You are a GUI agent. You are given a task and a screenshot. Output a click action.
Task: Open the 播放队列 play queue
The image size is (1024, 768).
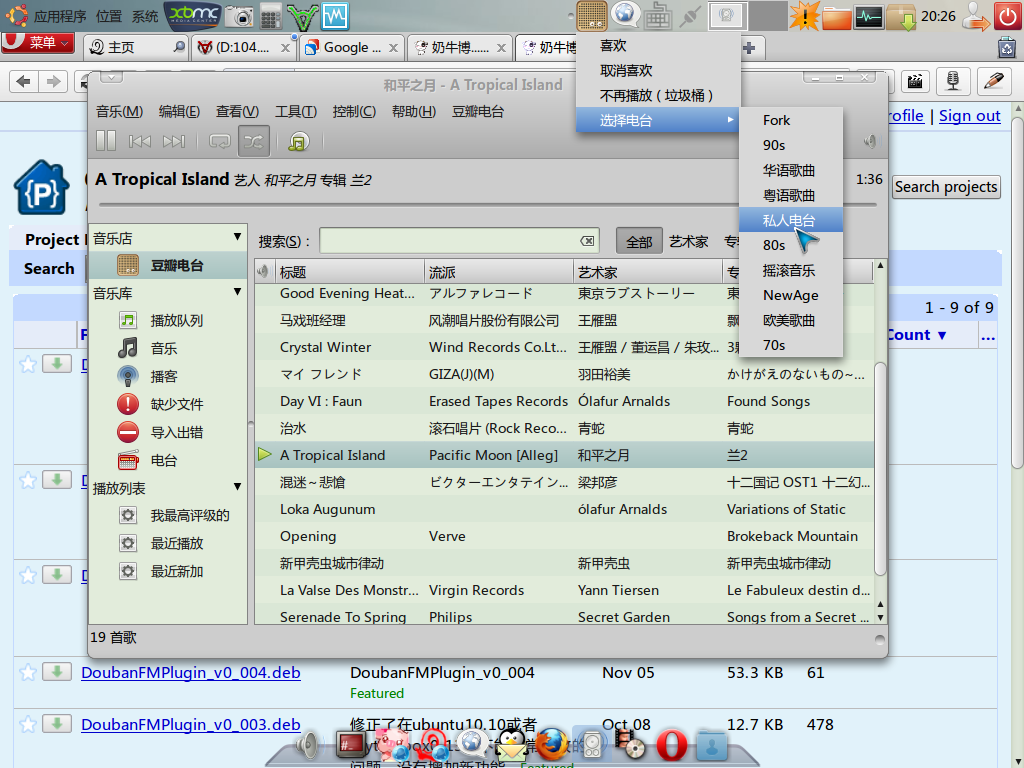[x=176, y=320]
